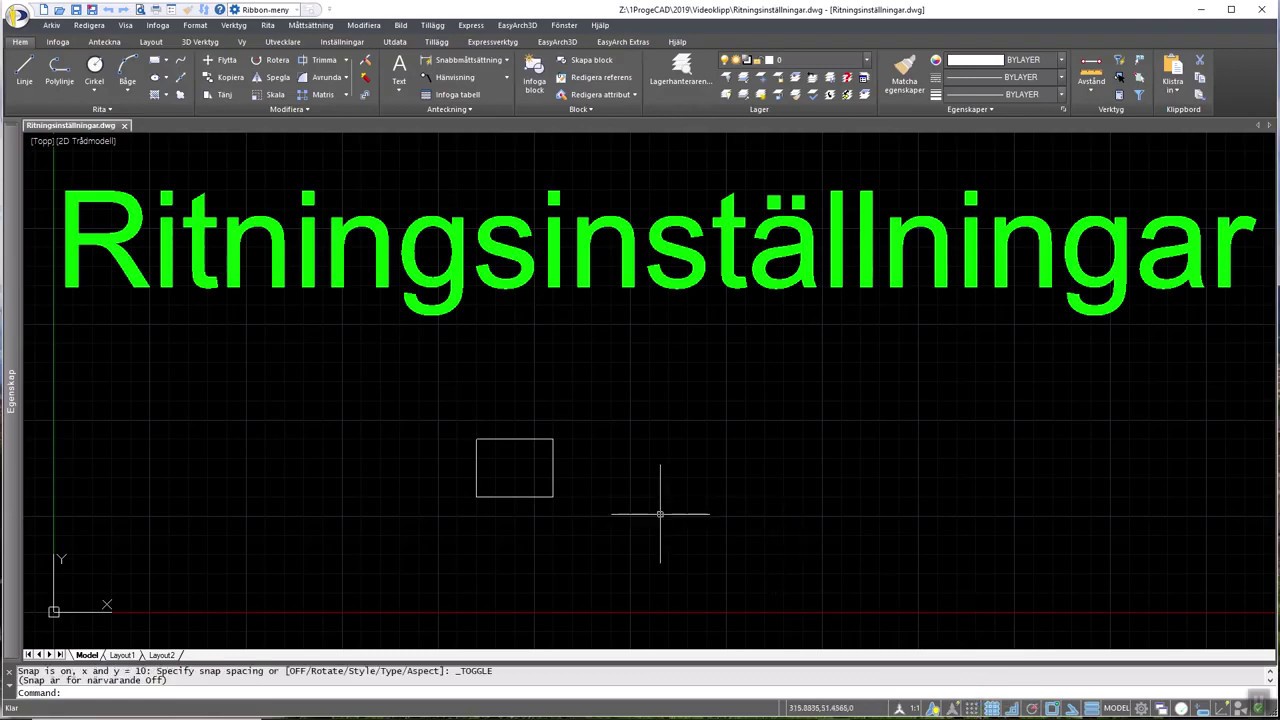Click the Command input line
The width and height of the screenshot is (1280, 720).
640,693
